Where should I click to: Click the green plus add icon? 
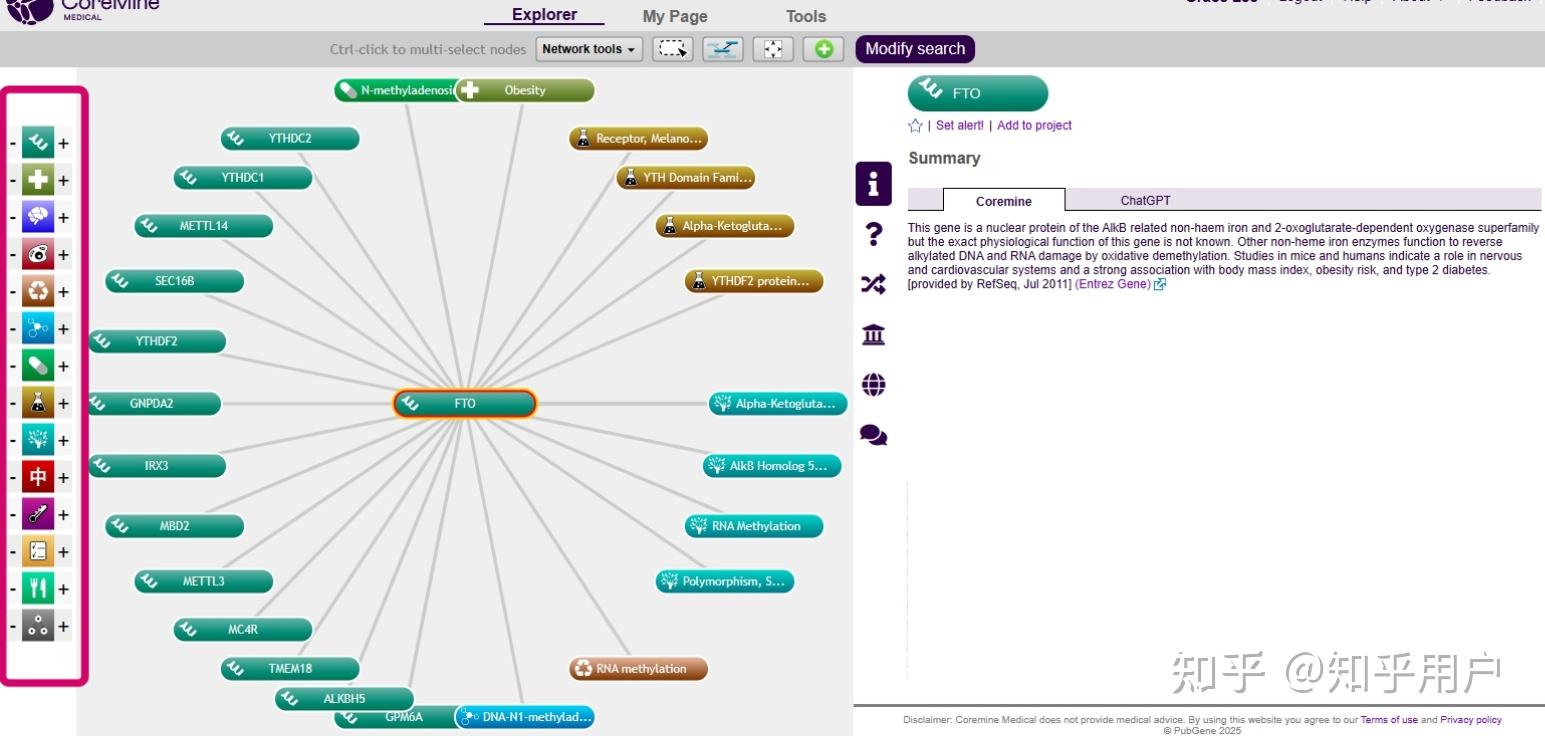tap(823, 49)
